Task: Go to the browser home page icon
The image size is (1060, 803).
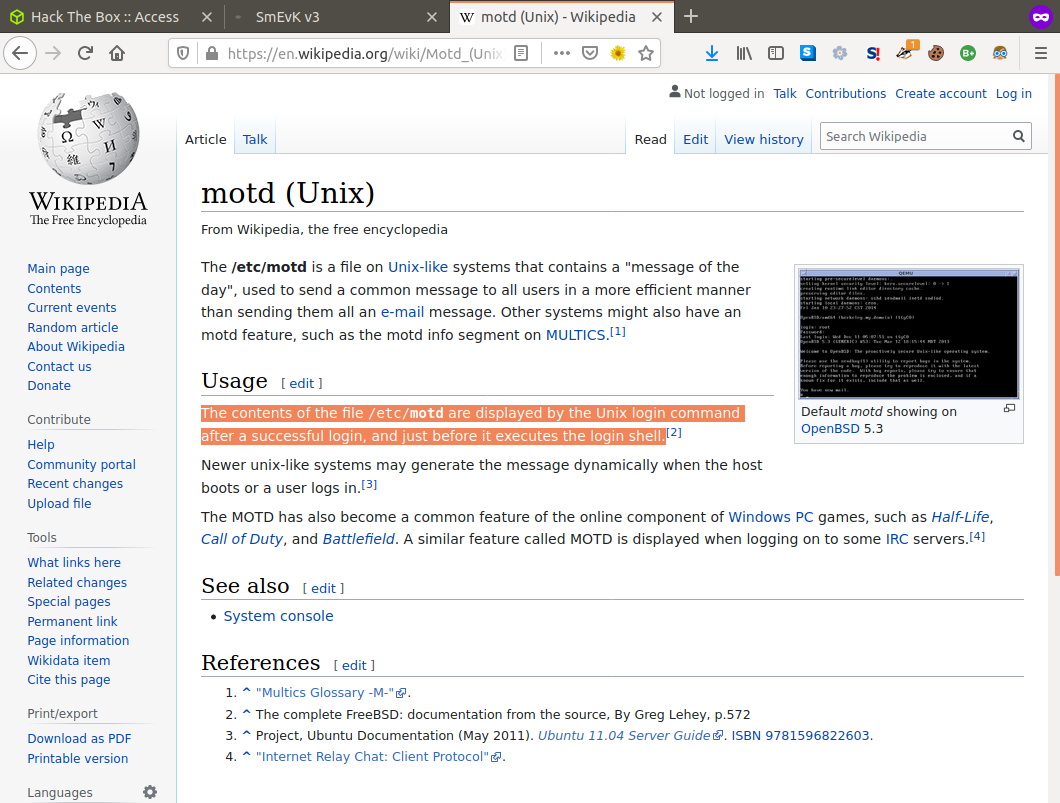Action: pyautogui.click(x=117, y=53)
